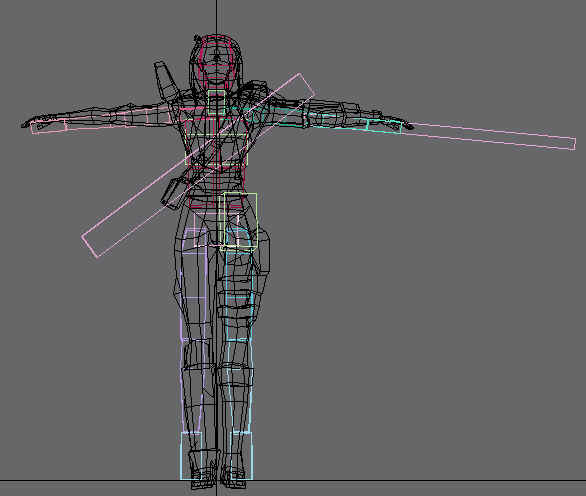Click the yellow-green pelvis bone box
The height and width of the screenshot is (496, 586).
pos(238,221)
